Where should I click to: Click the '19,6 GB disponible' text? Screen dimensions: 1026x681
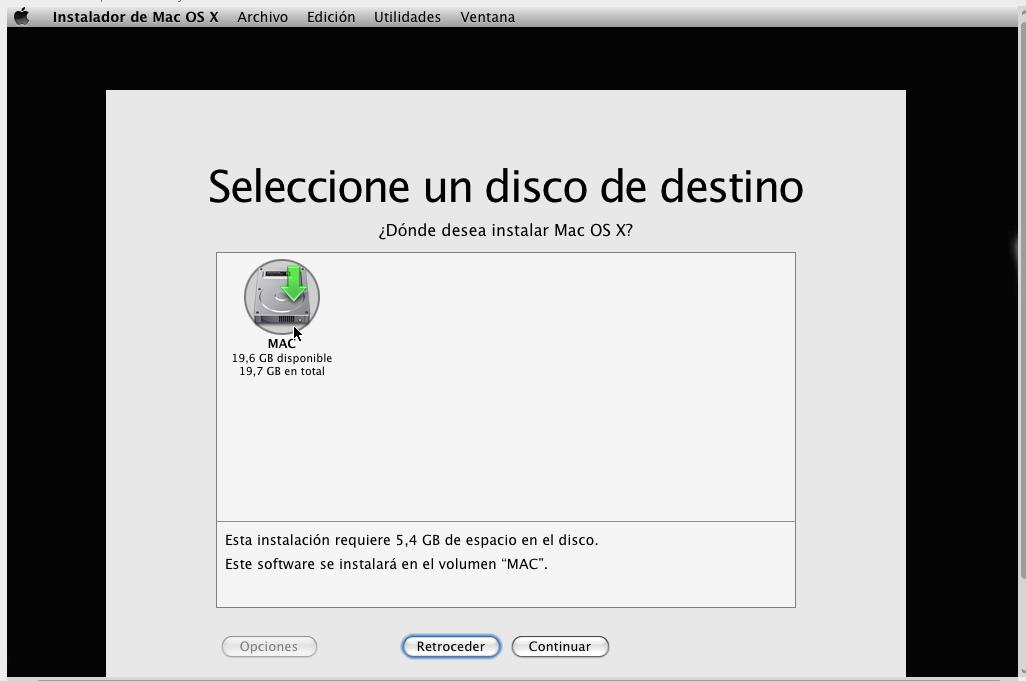282,358
